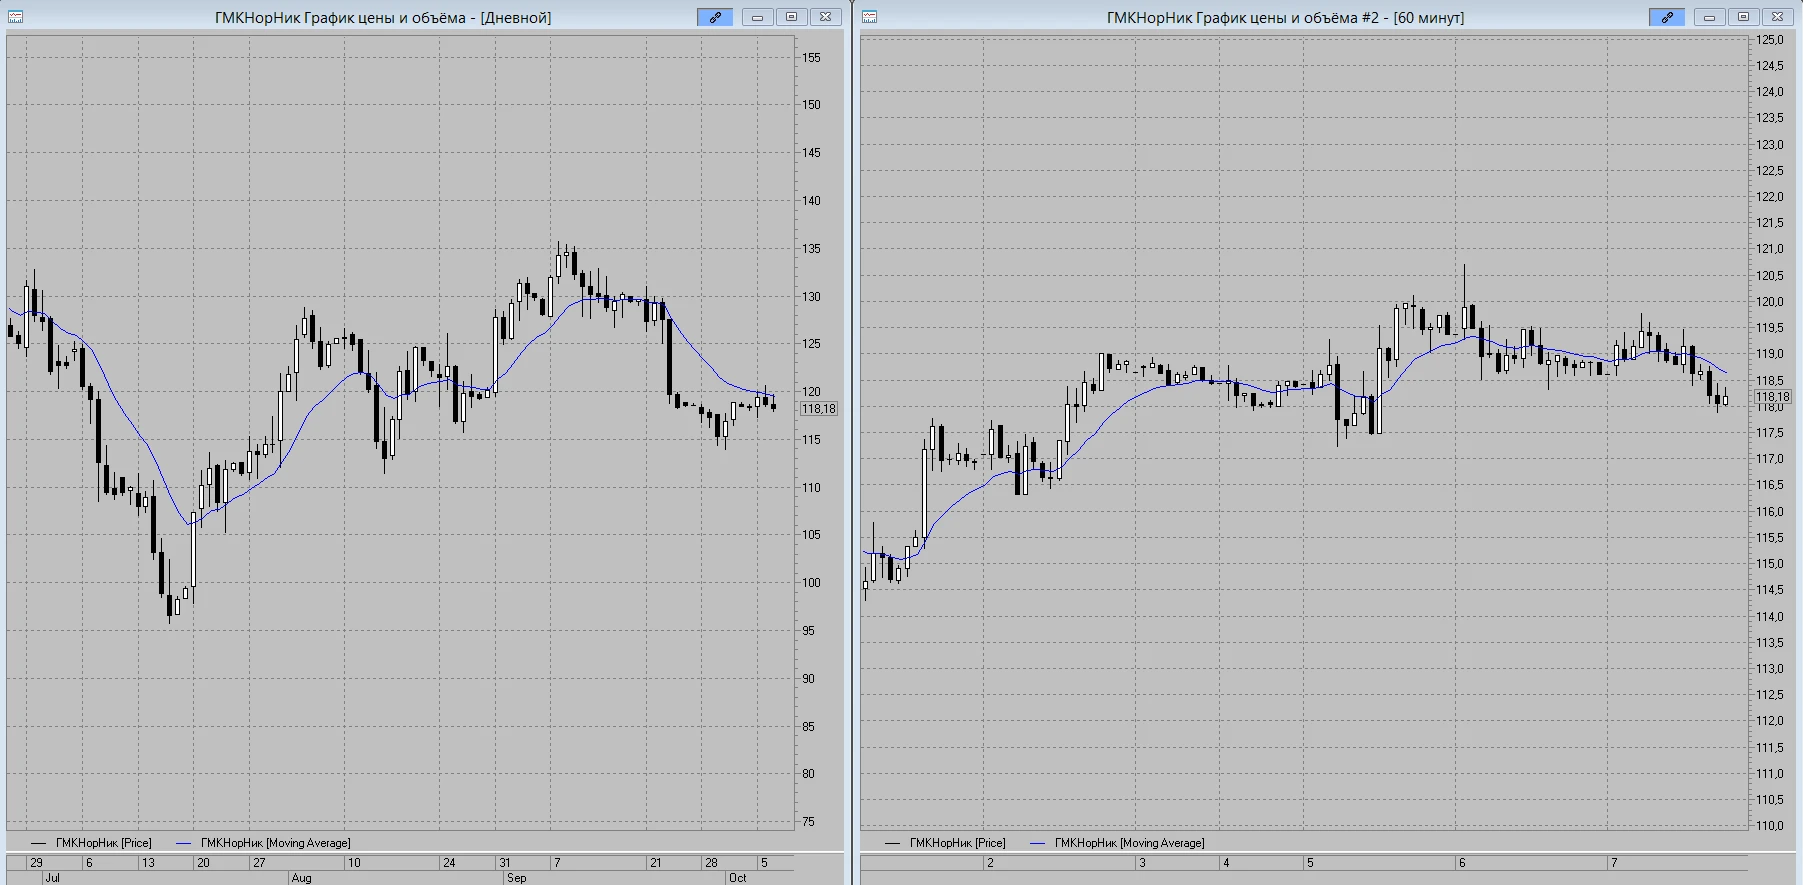
Task: Click the Oct month label on the Дневной time axis
Action: (x=738, y=878)
